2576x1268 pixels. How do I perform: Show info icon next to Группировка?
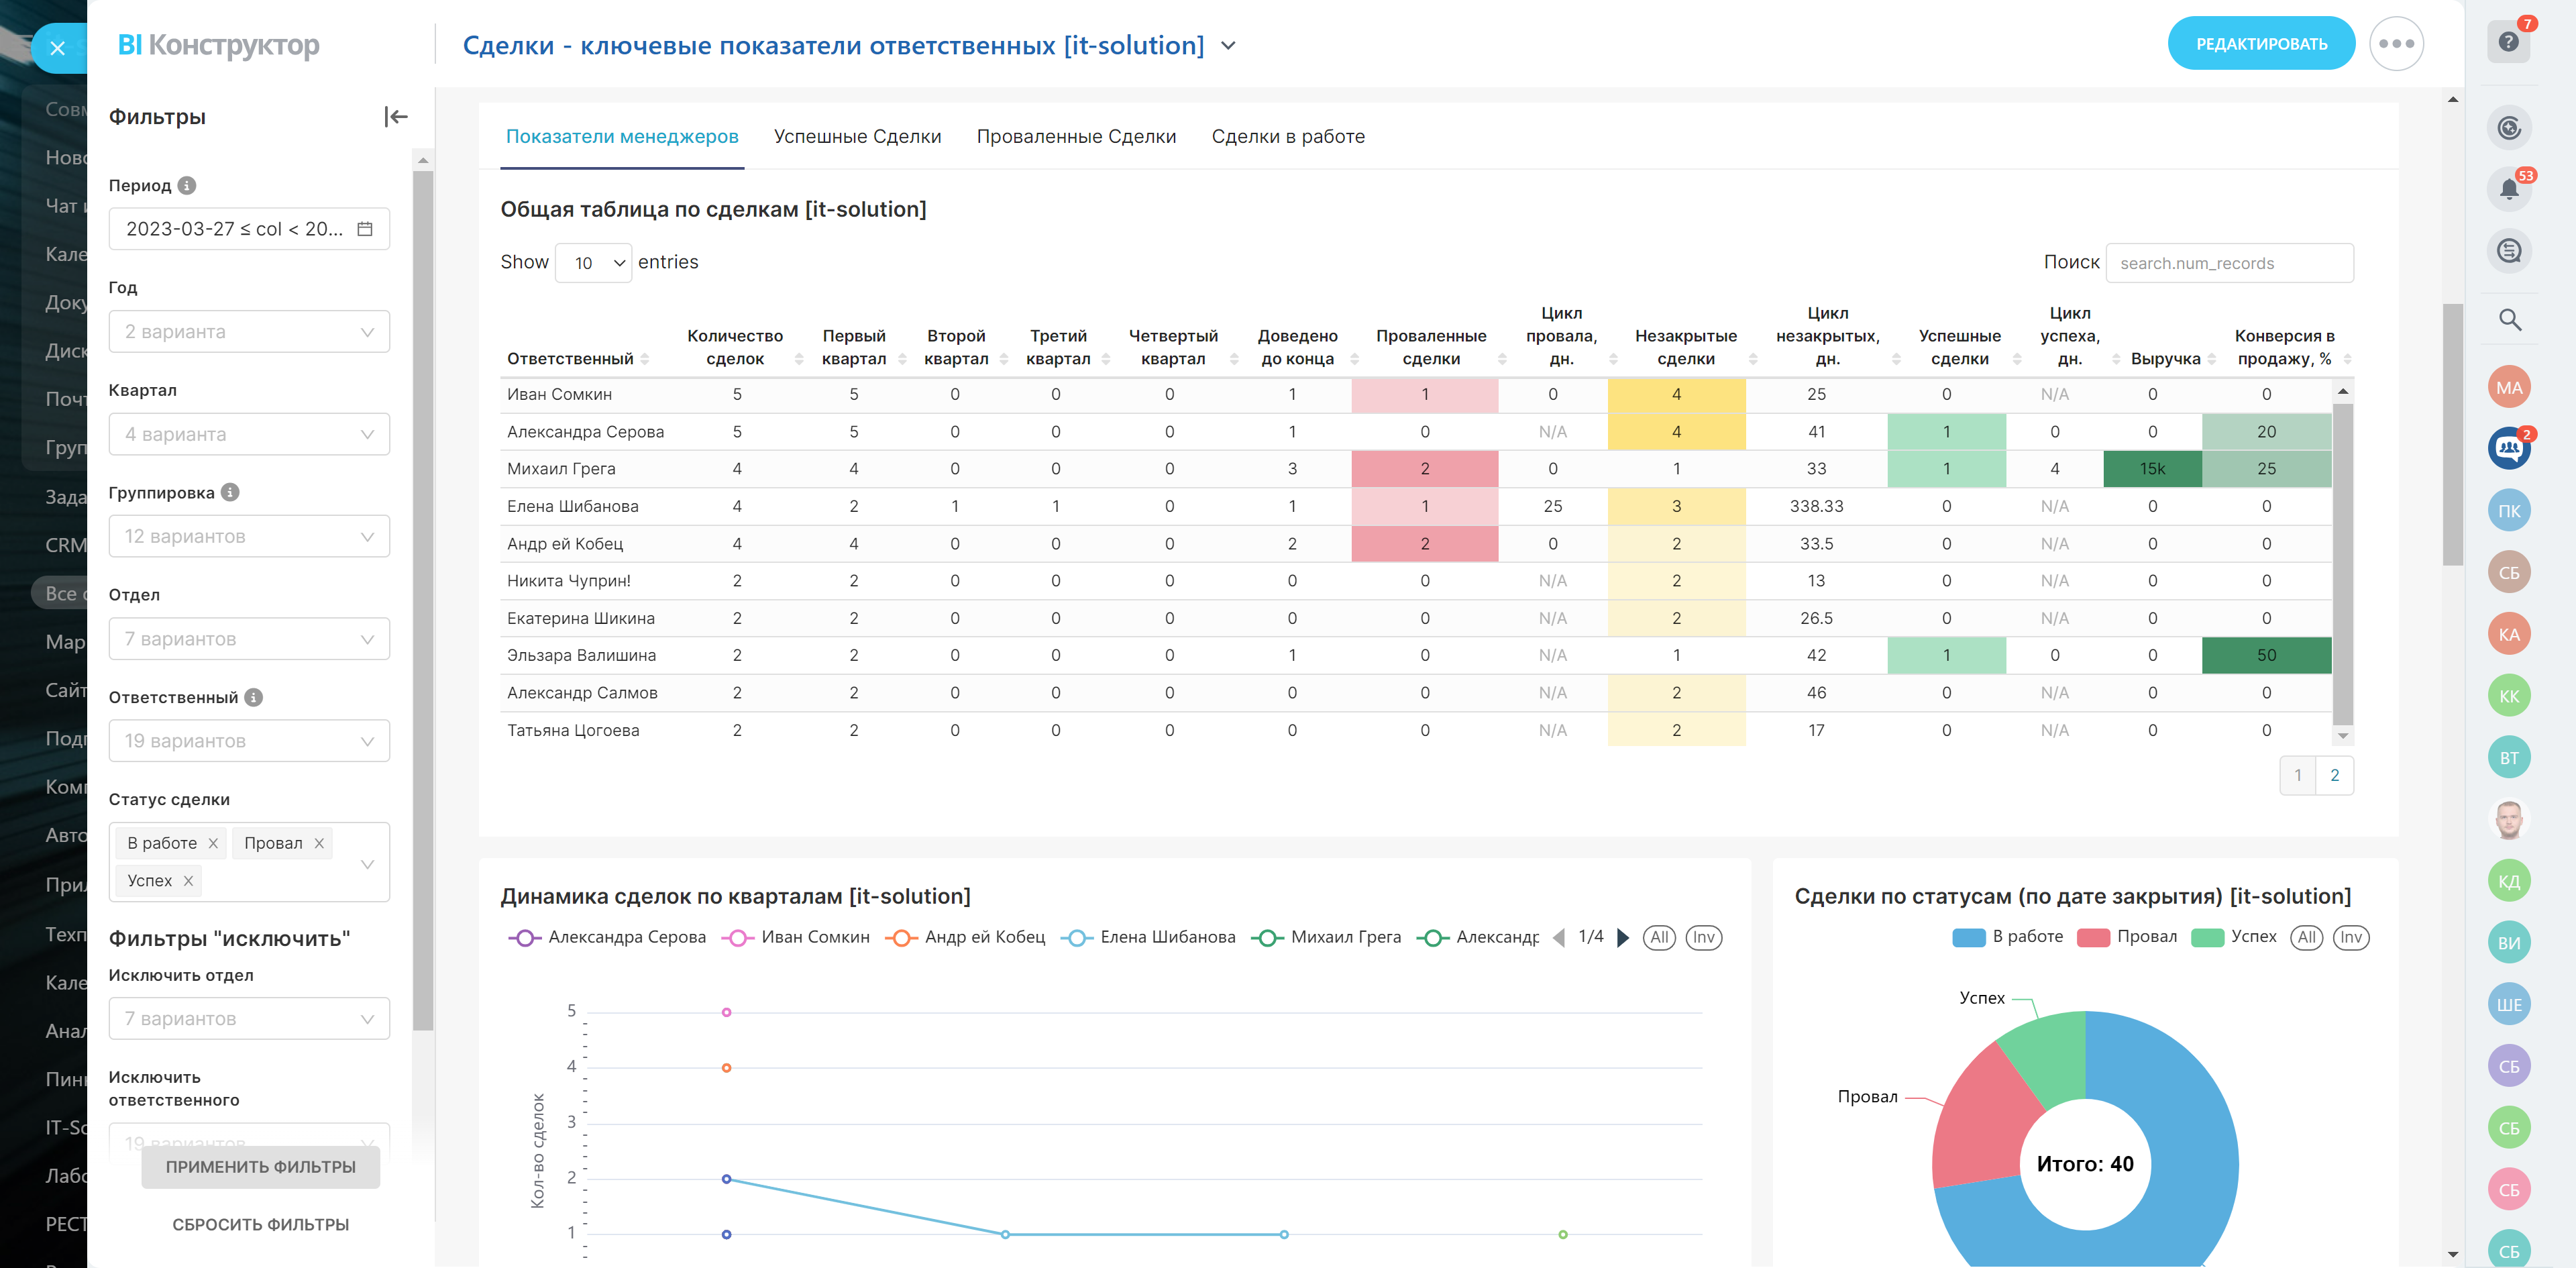pyautogui.click(x=230, y=492)
